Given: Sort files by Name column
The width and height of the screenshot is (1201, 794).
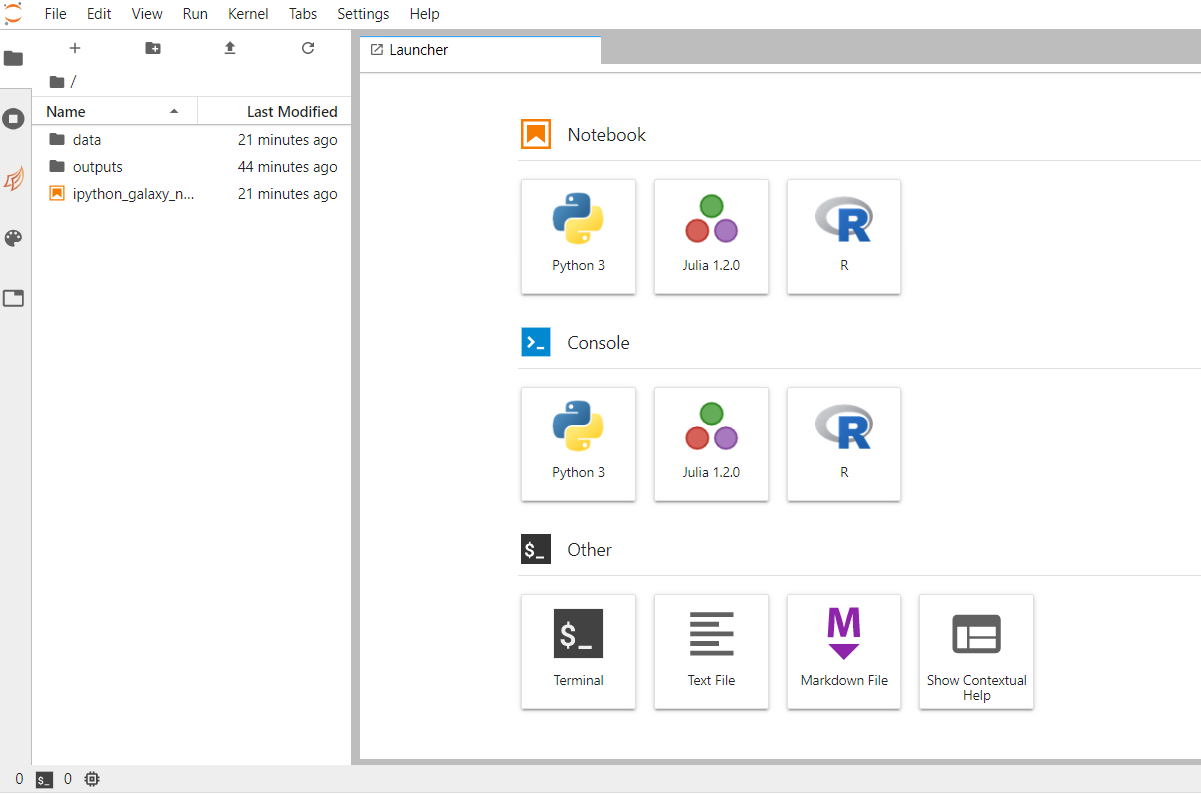Looking at the screenshot, I should pyautogui.click(x=114, y=112).
